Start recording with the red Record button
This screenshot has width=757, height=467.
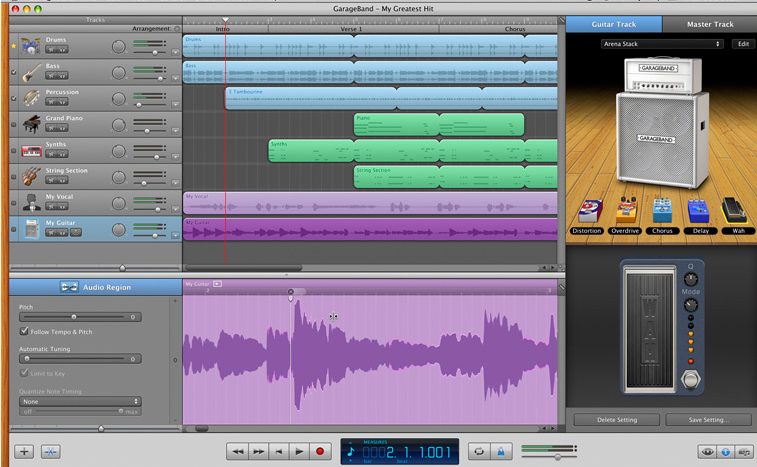point(320,452)
